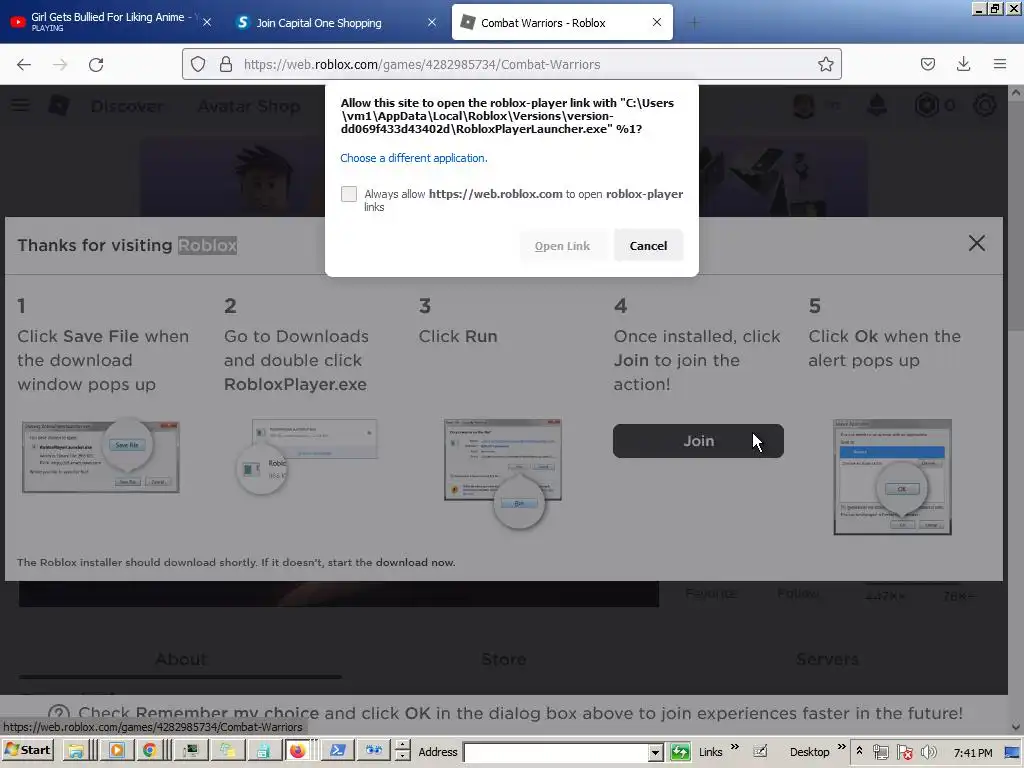Switch to the About tab
1024x768 pixels.
pyautogui.click(x=181, y=659)
